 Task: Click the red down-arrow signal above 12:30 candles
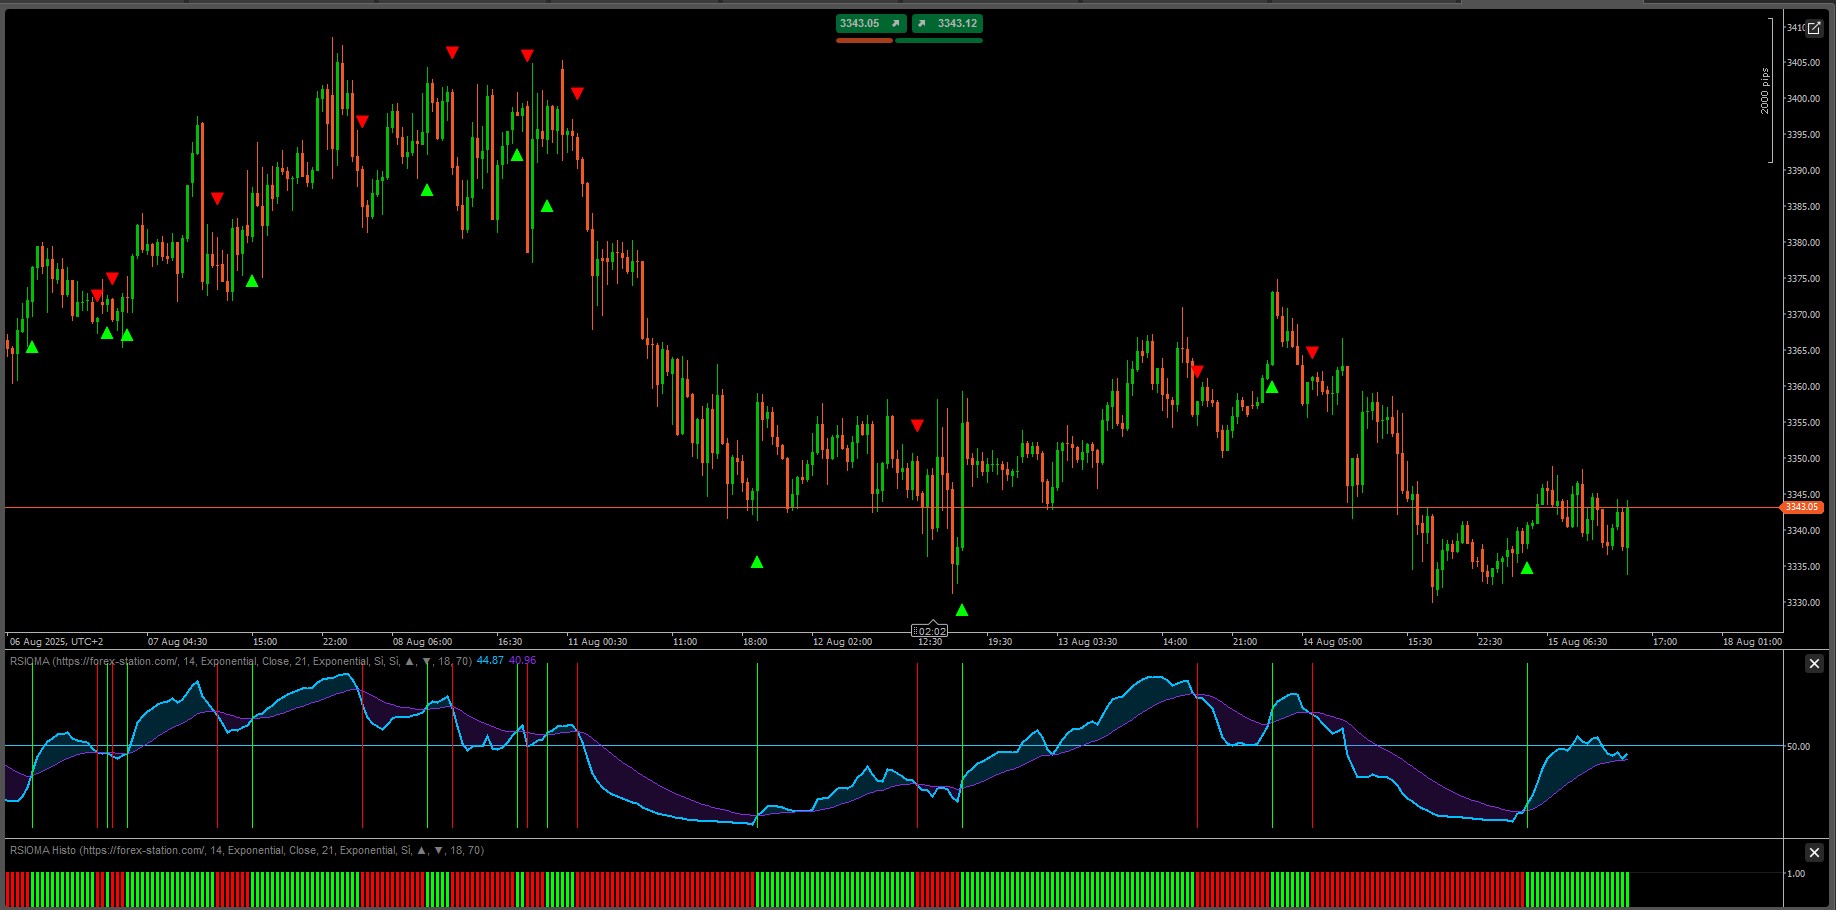[x=917, y=426]
